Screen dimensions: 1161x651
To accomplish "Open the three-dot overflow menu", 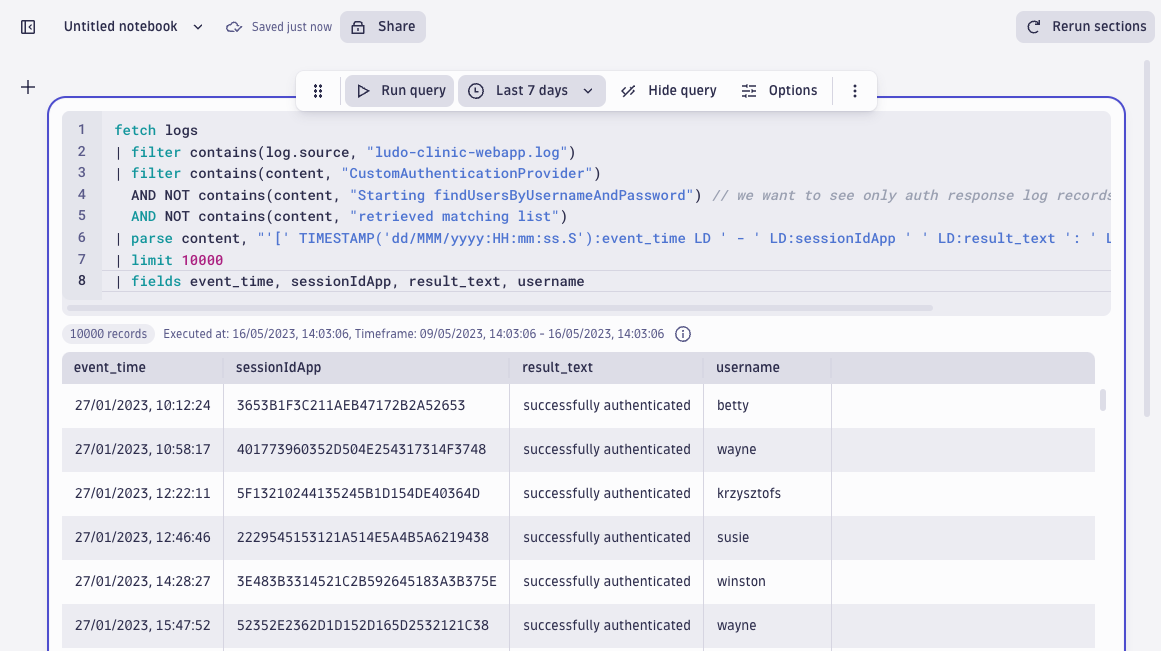I will (855, 90).
